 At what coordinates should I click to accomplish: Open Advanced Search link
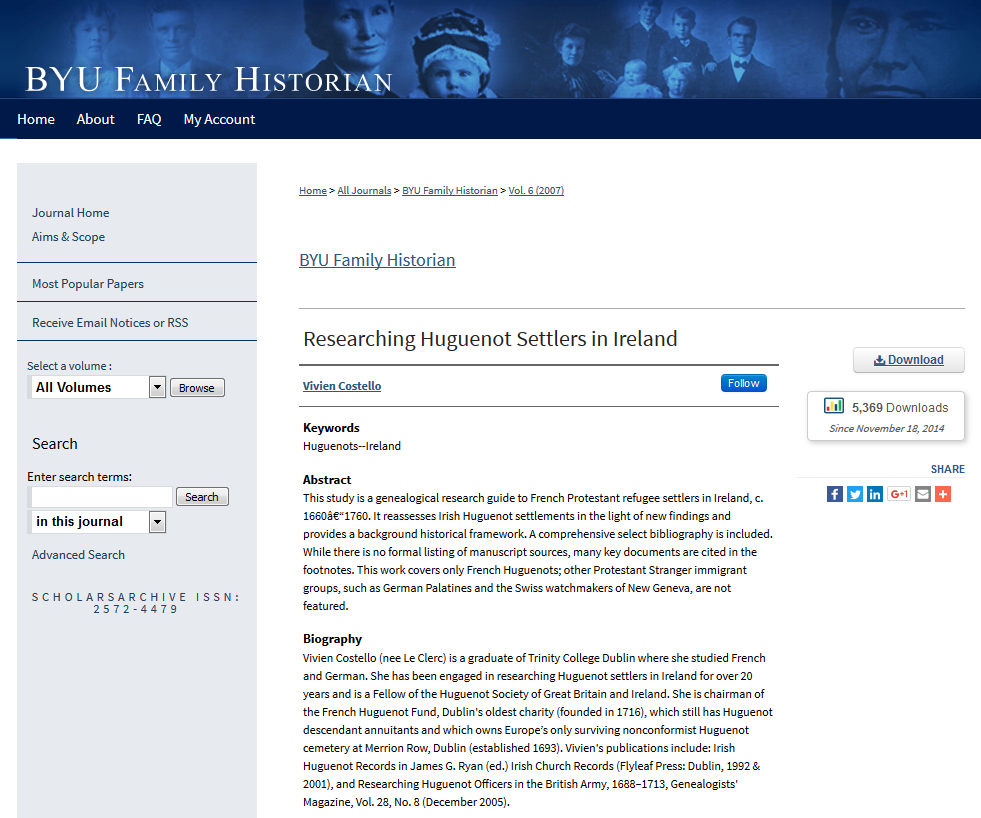78,555
